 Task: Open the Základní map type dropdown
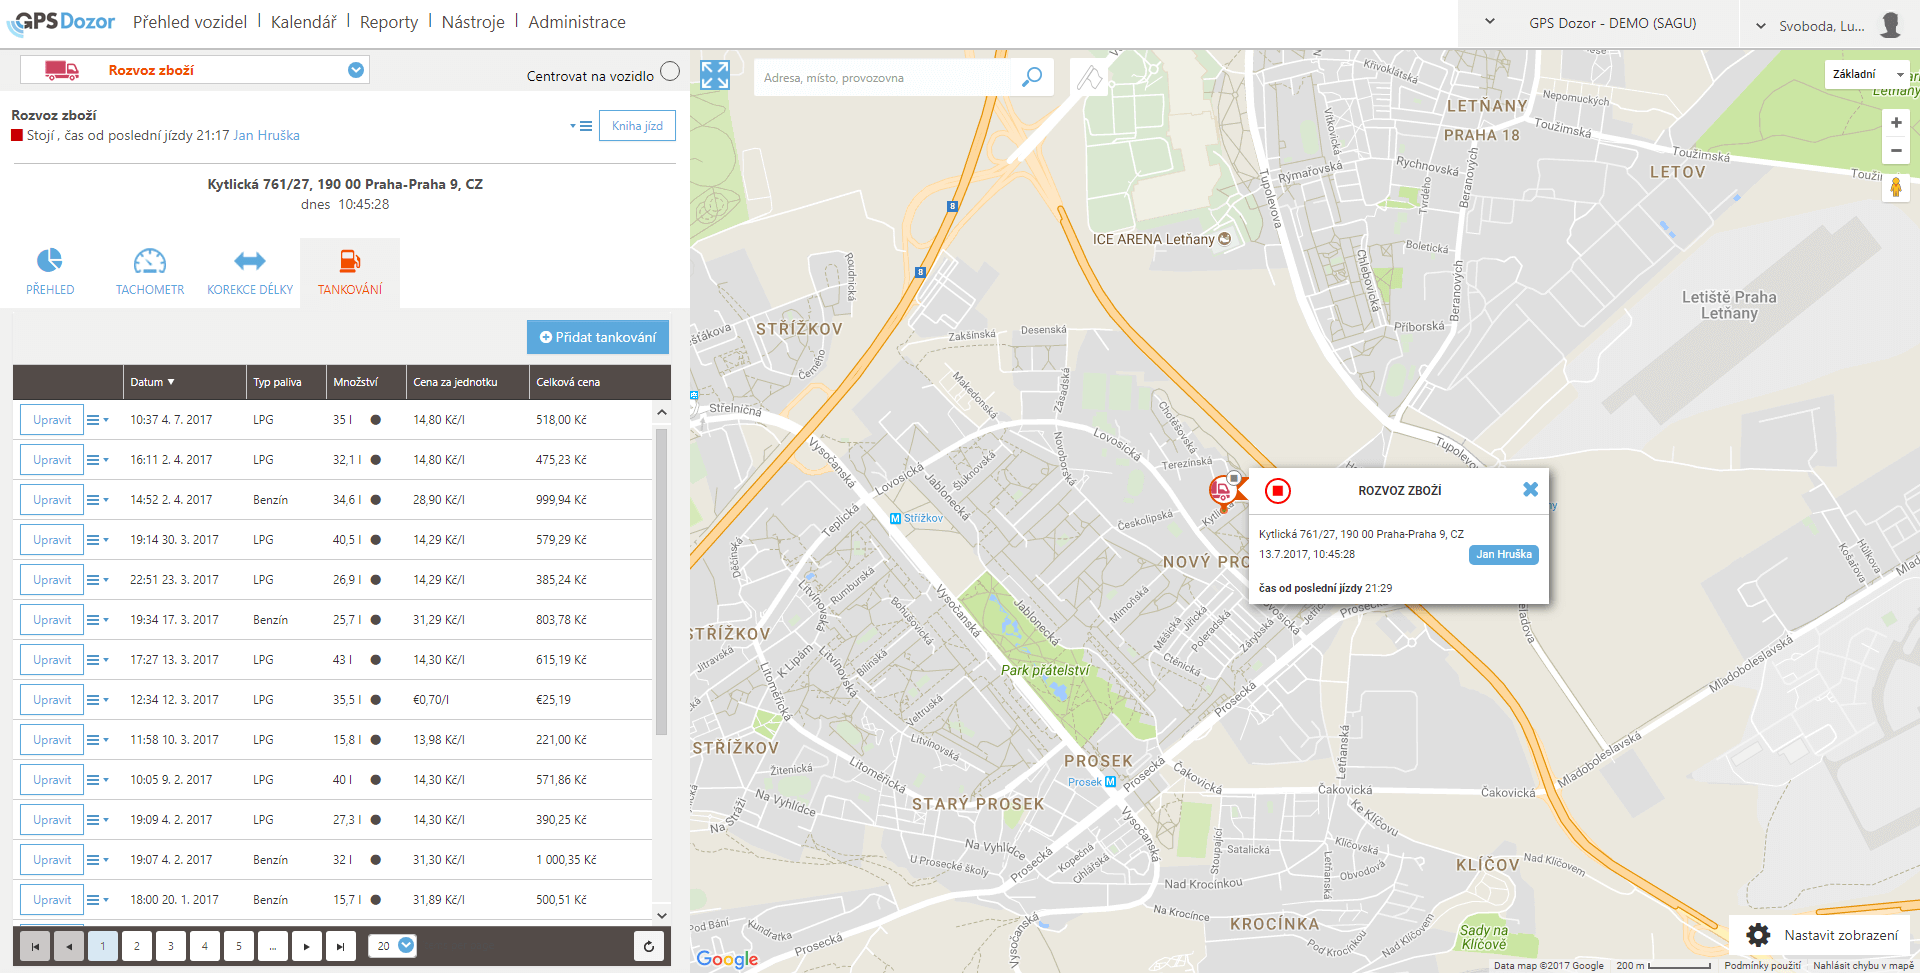coord(1866,74)
